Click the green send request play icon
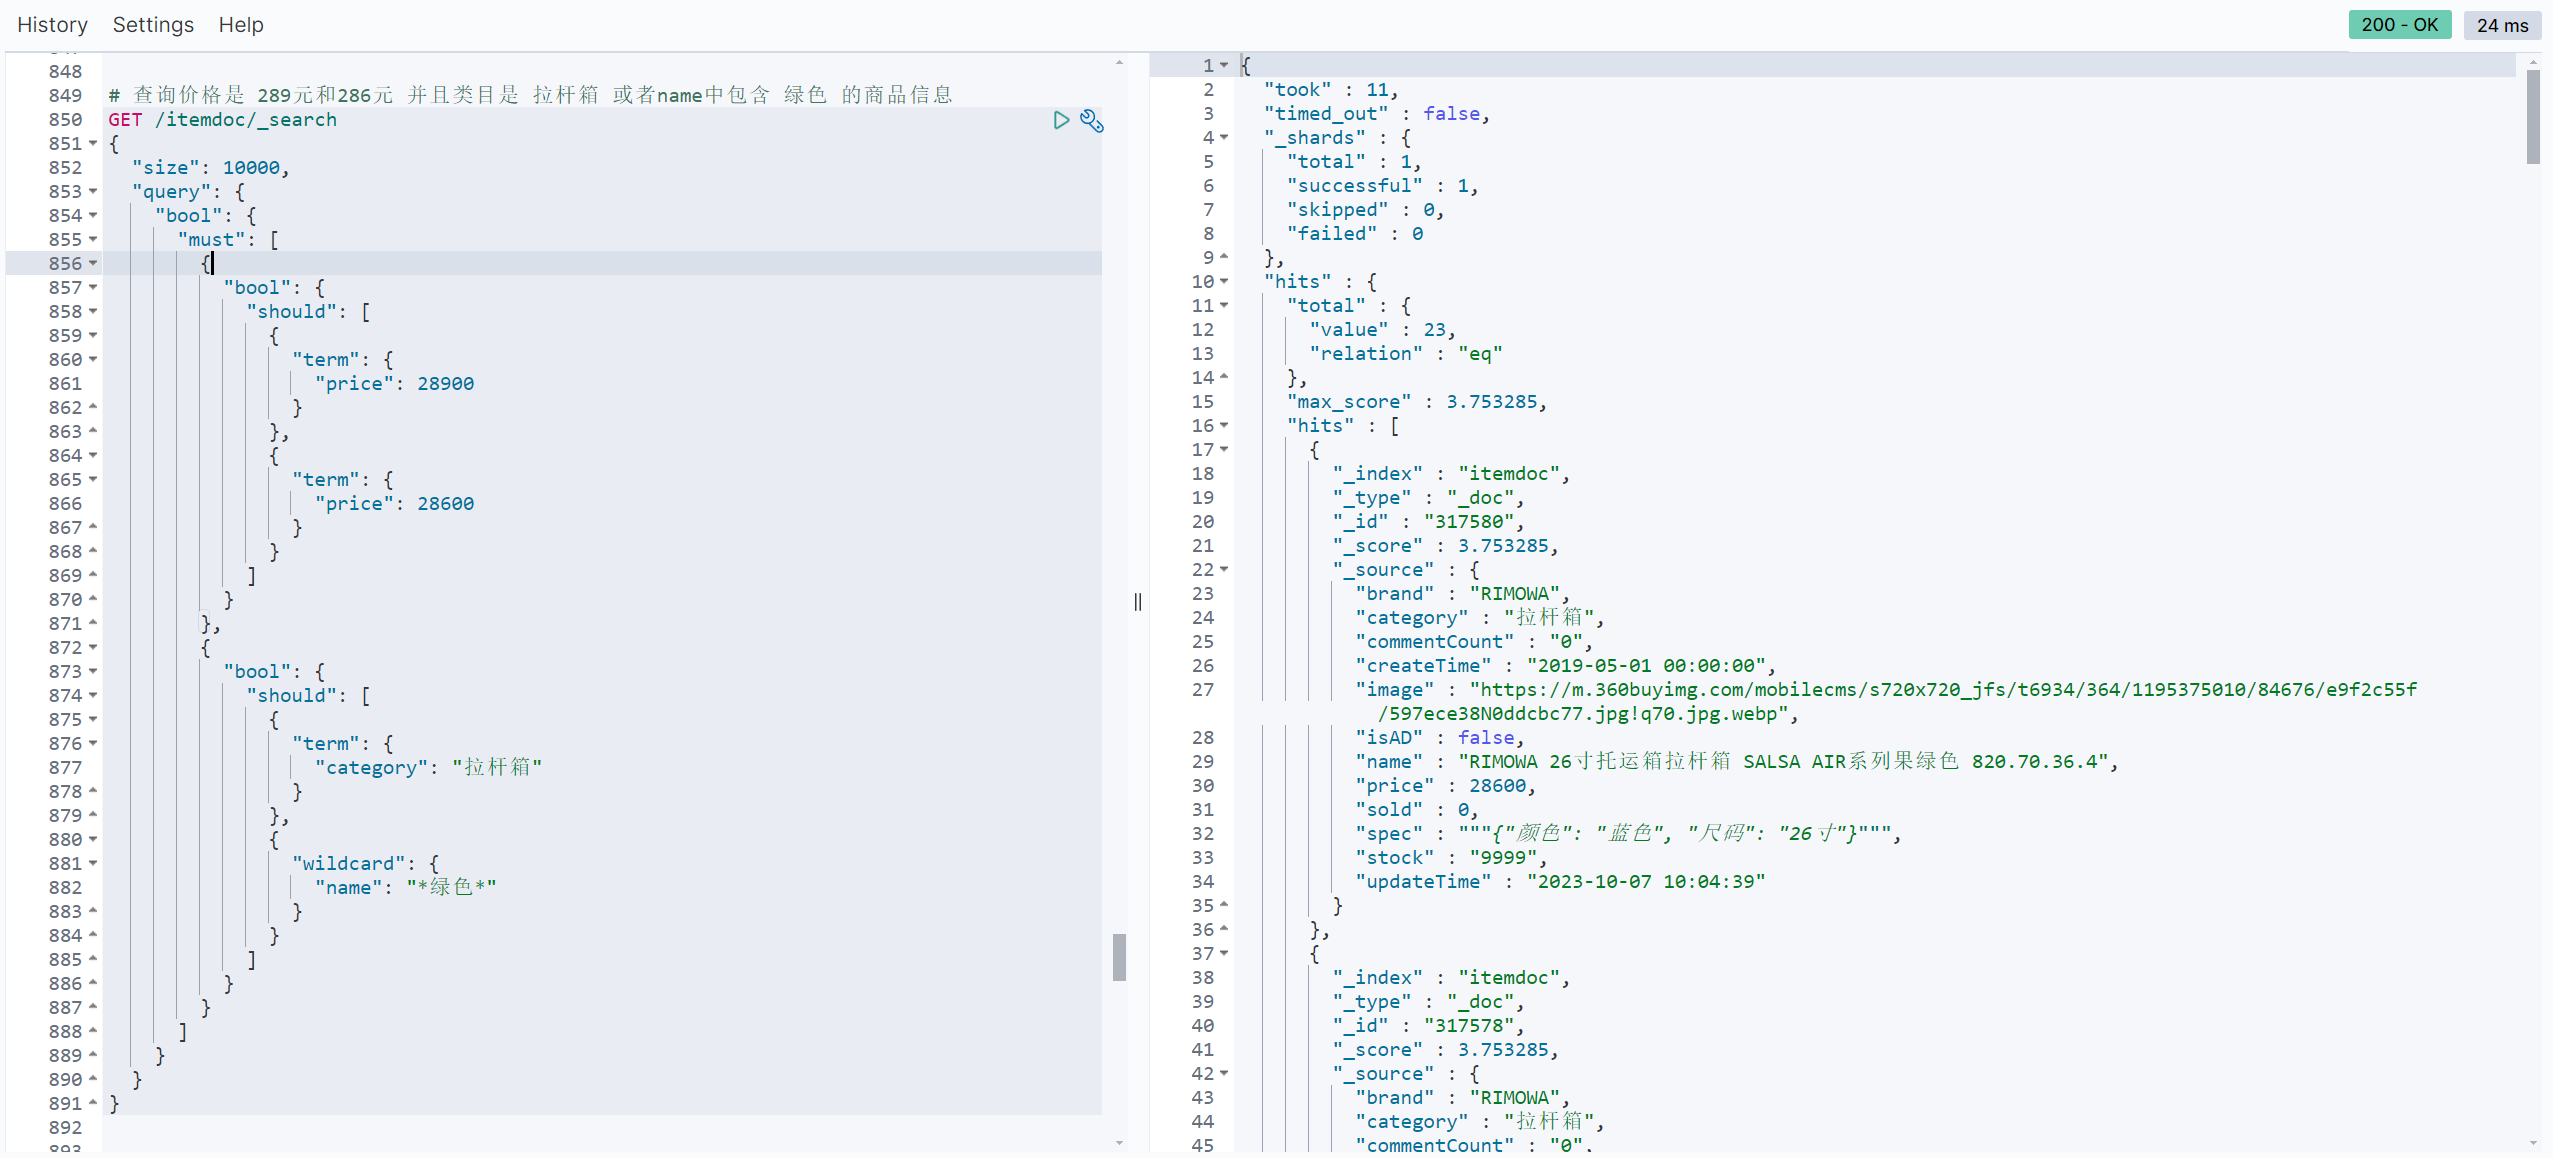The height and width of the screenshot is (1158, 2553). [1061, 120]
